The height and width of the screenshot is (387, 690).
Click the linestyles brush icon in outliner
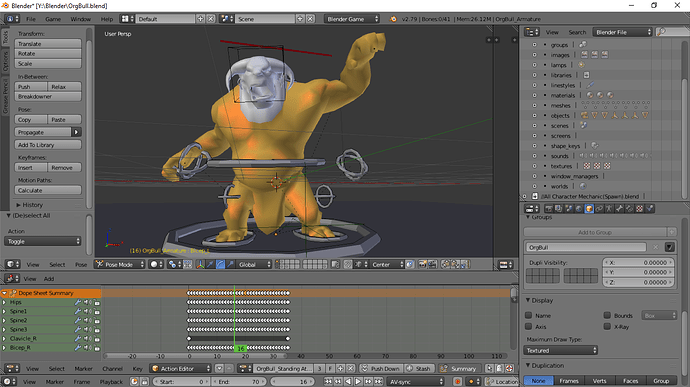(590, 85)
